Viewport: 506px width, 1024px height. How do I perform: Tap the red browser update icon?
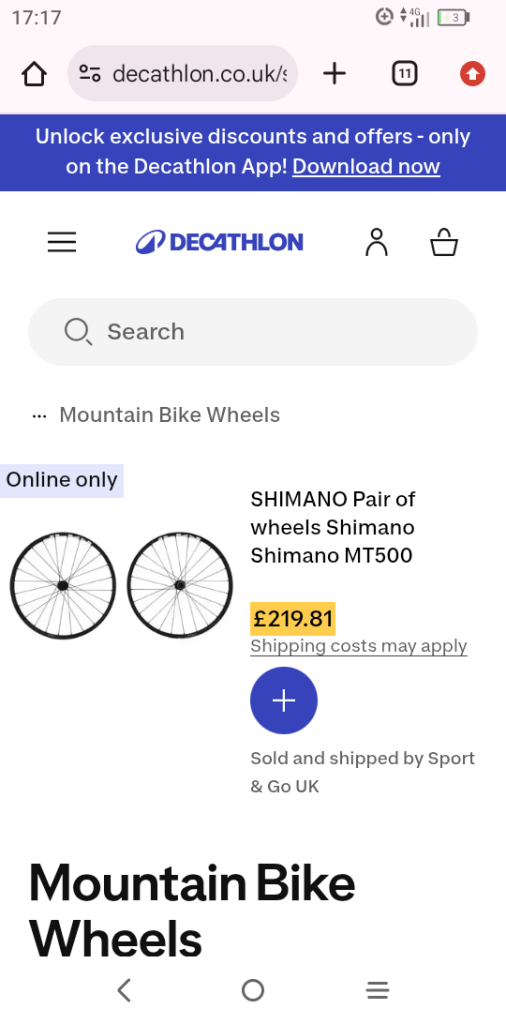(x=472, y=74)
